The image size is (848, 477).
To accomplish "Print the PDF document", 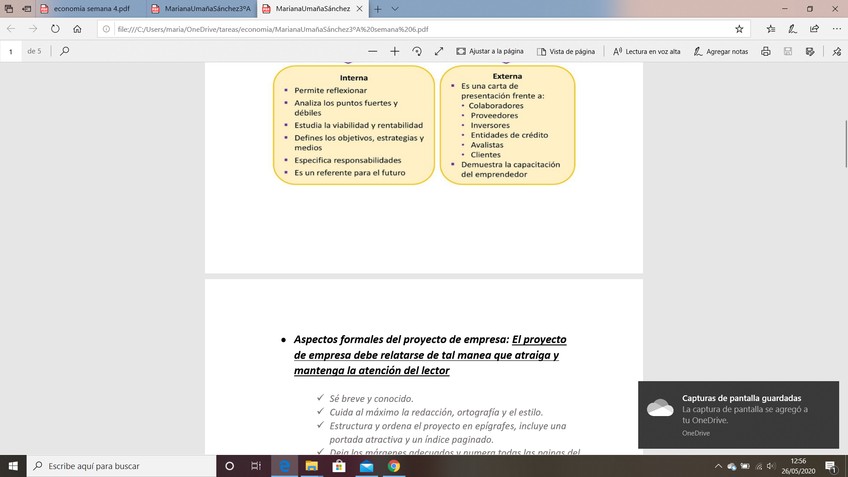I will click(x=765, y=51).
